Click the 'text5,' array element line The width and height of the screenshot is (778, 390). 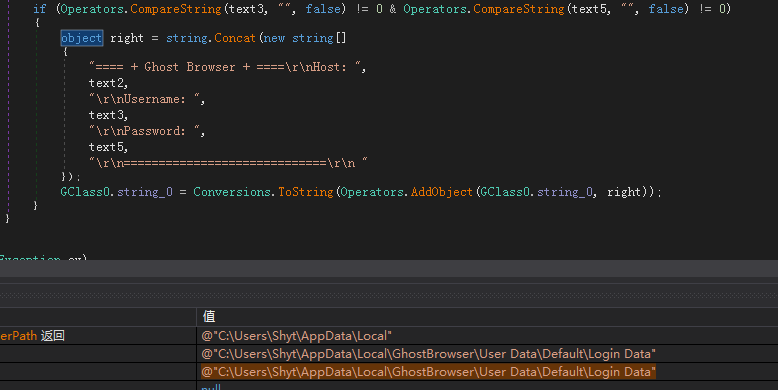click(109, 147)
